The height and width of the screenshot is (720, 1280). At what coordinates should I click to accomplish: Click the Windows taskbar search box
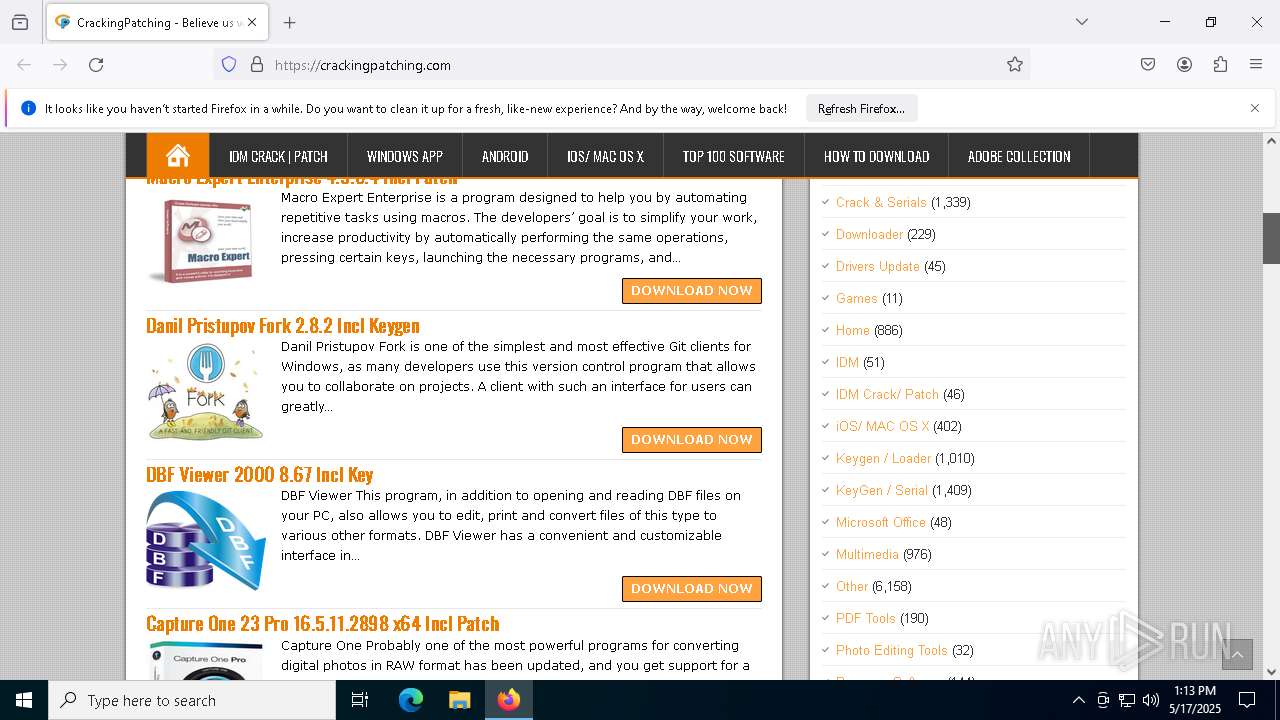192,700
